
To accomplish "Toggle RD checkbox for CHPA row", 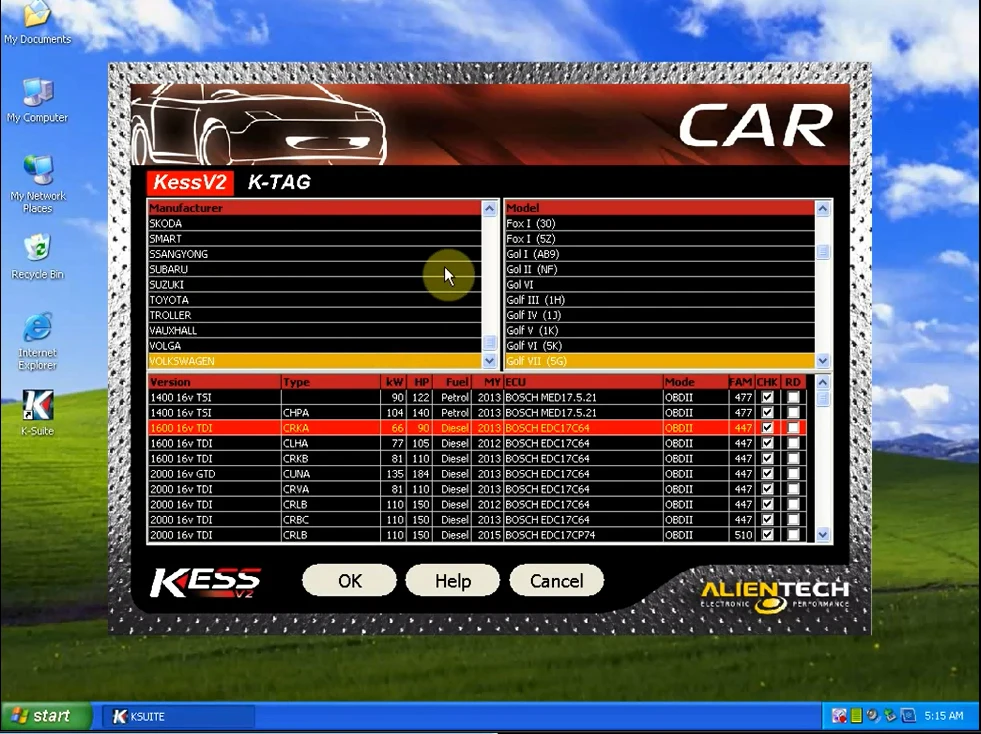I will click(x=793, y=412).
